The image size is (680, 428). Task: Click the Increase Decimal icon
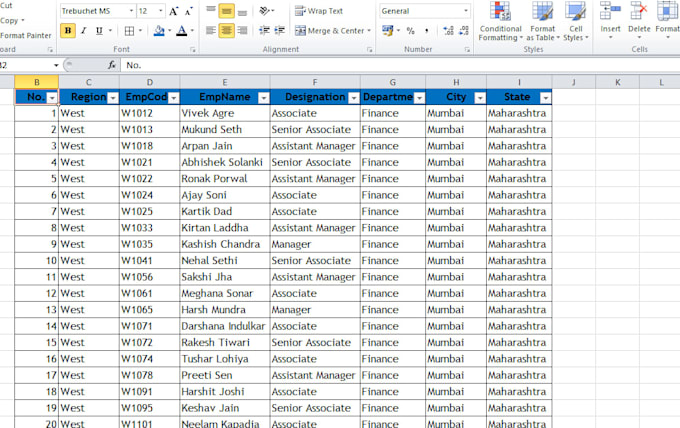click(448, 30)
